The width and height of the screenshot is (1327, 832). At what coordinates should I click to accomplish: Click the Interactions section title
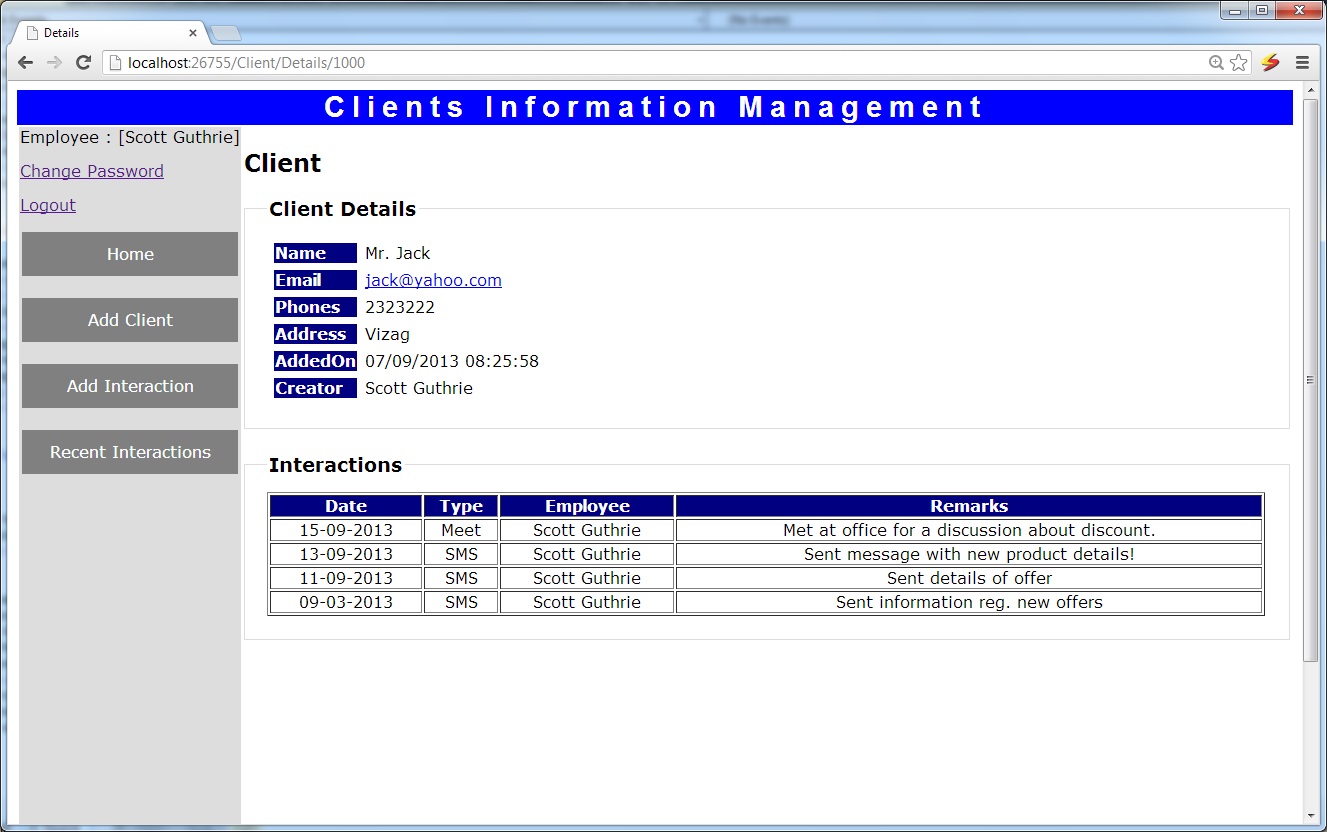point(335,465)
